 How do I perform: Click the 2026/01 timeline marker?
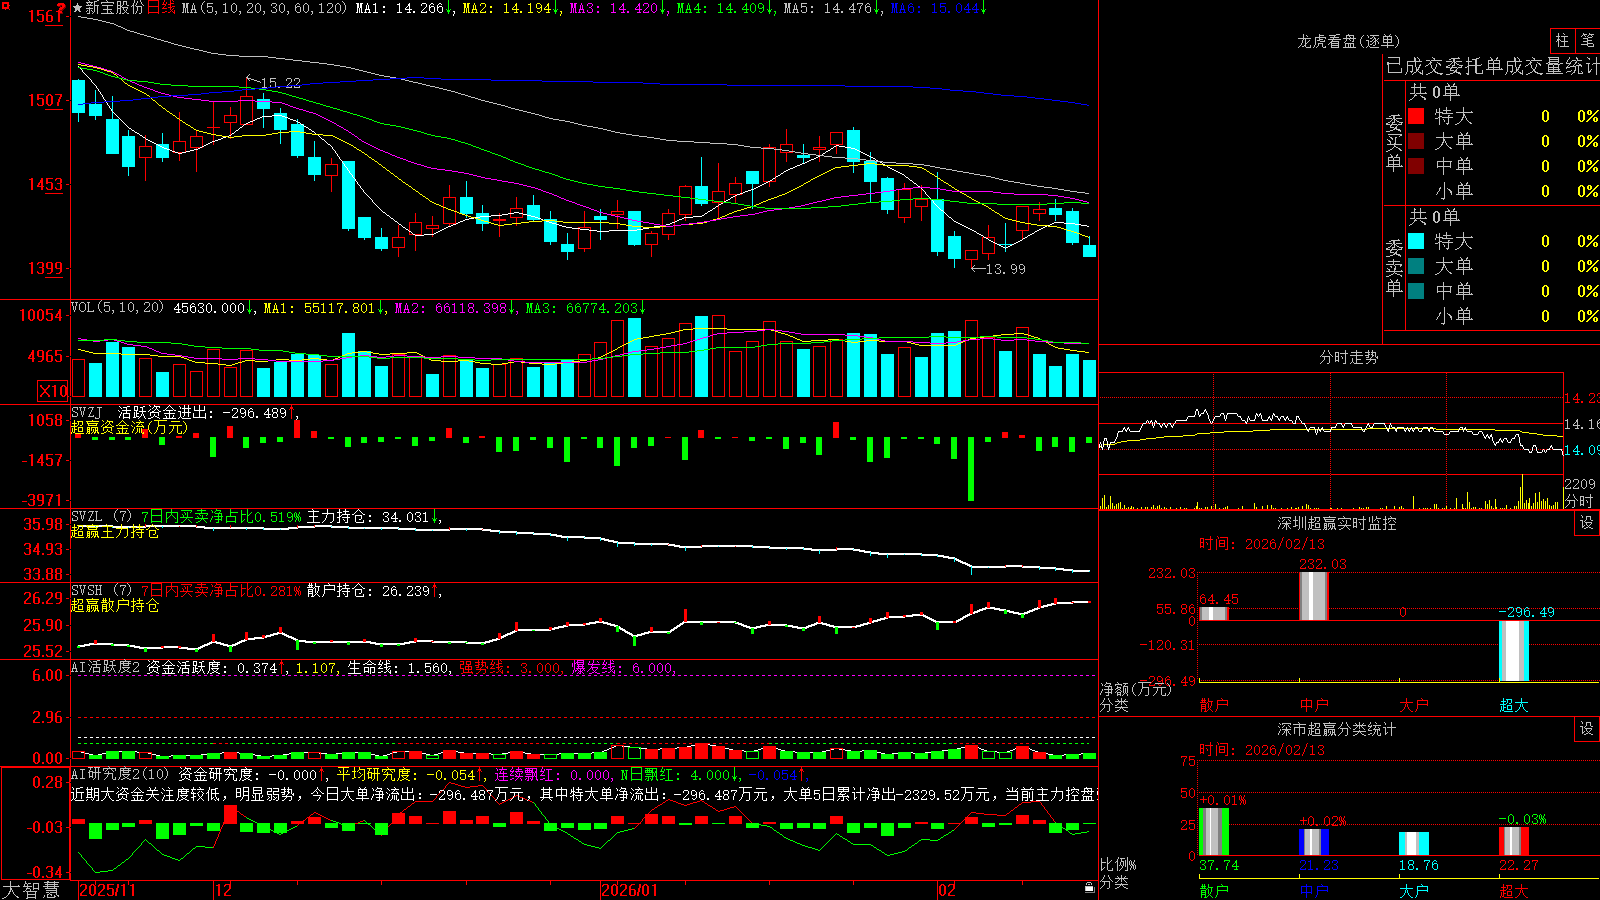coord(629,890)
